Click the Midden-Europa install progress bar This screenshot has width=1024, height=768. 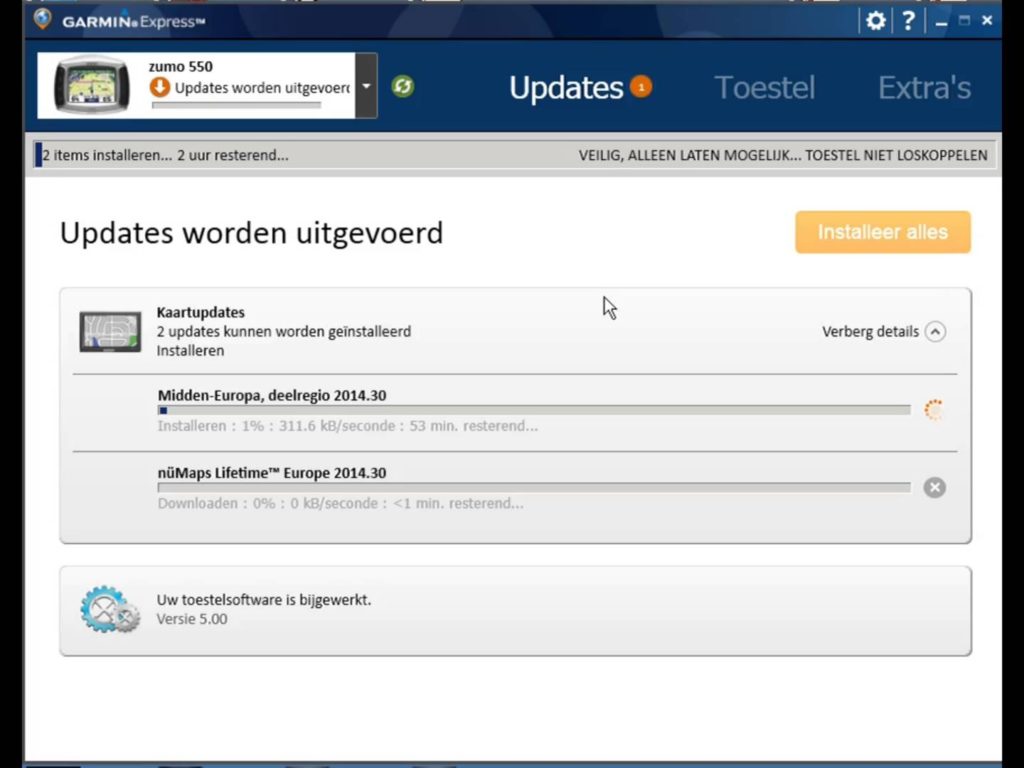(534, 410)
